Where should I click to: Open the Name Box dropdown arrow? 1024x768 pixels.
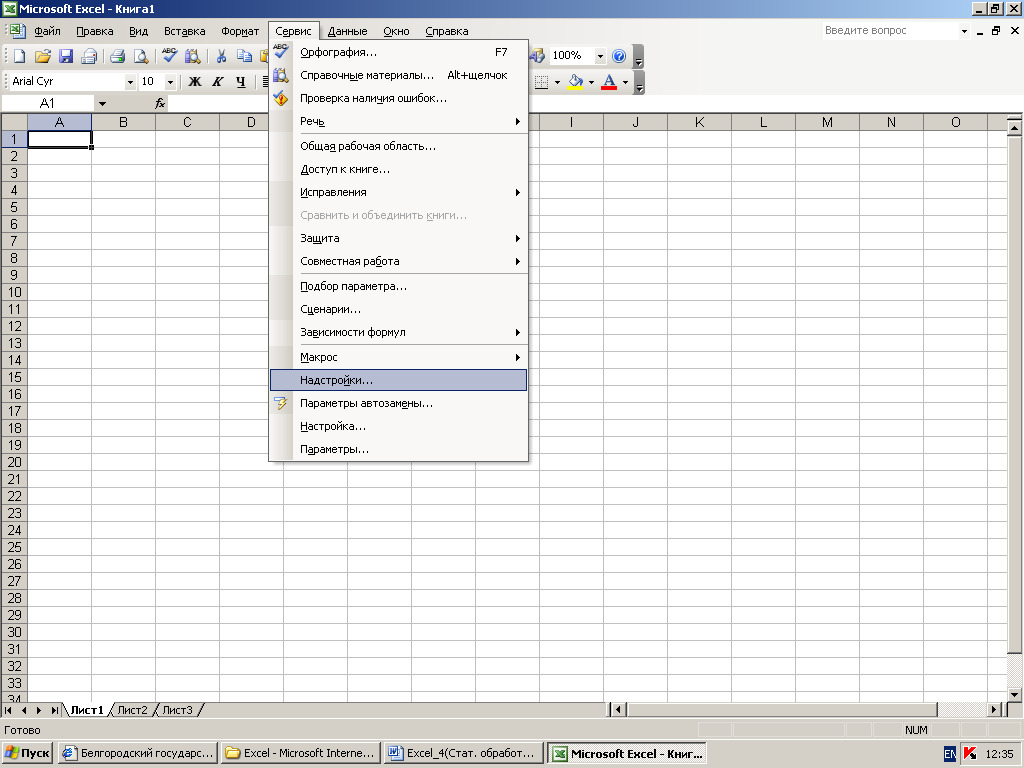tap(102, 103)
